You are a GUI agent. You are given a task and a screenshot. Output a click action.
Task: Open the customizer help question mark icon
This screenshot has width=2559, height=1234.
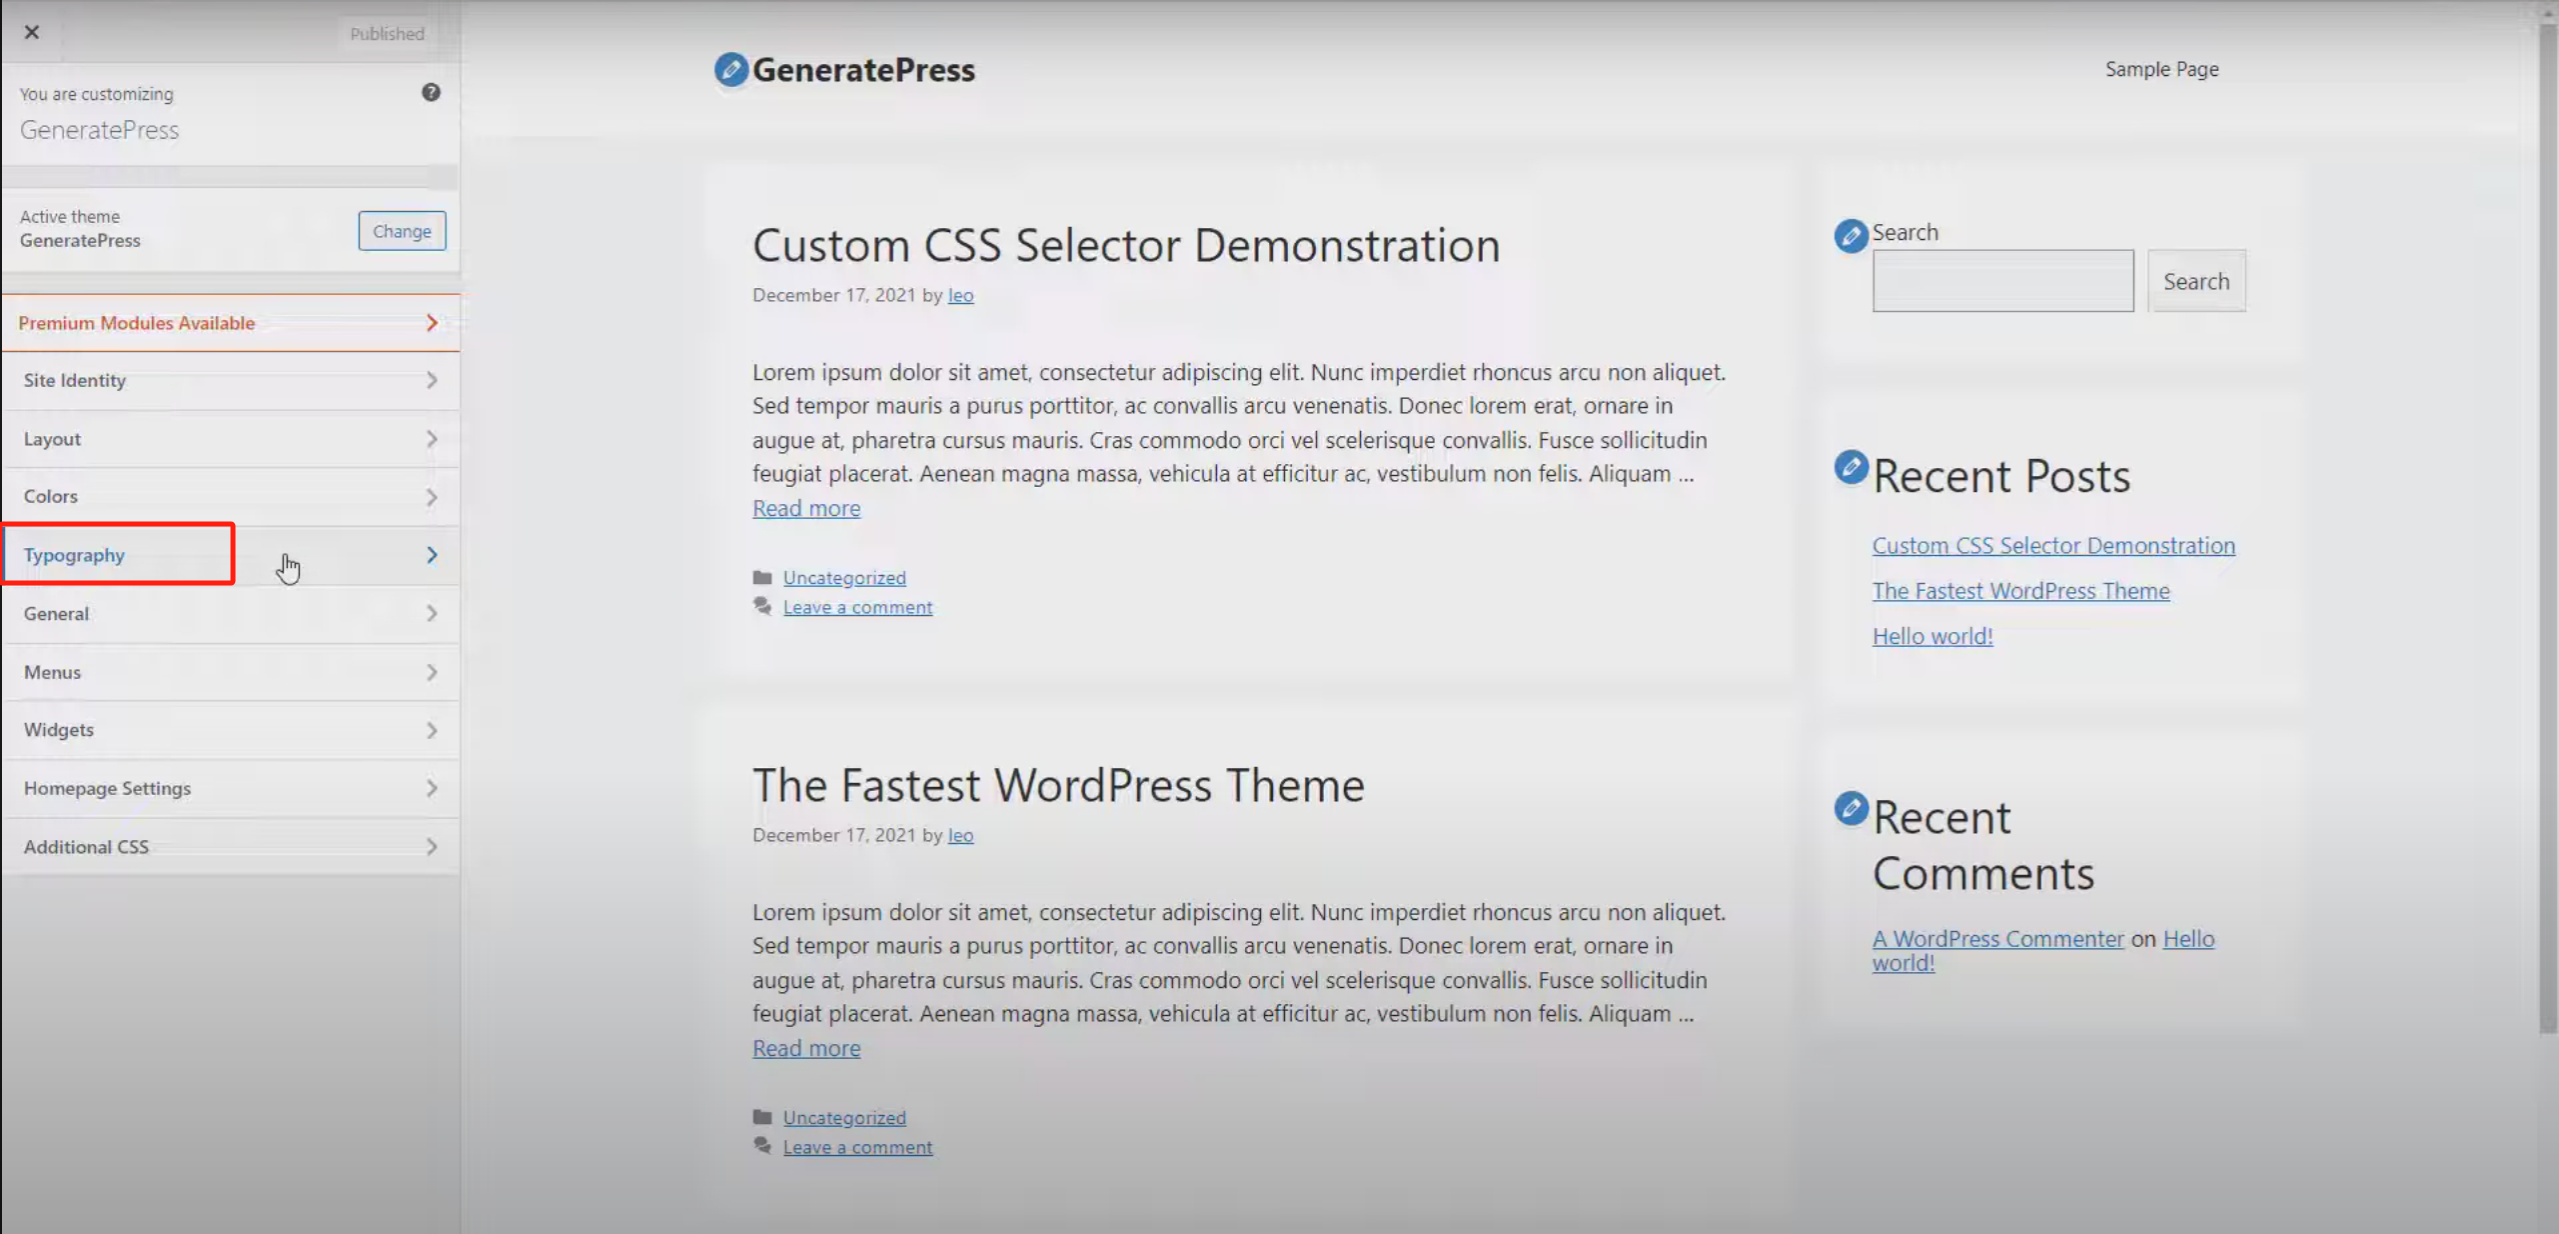(431, 92)
